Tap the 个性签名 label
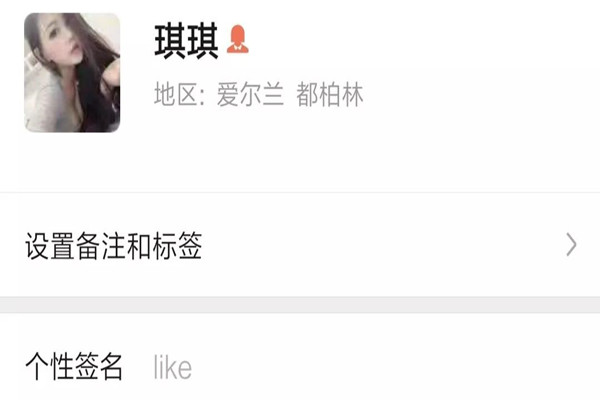This screenshot has height=400, width=600. point(74,366)
